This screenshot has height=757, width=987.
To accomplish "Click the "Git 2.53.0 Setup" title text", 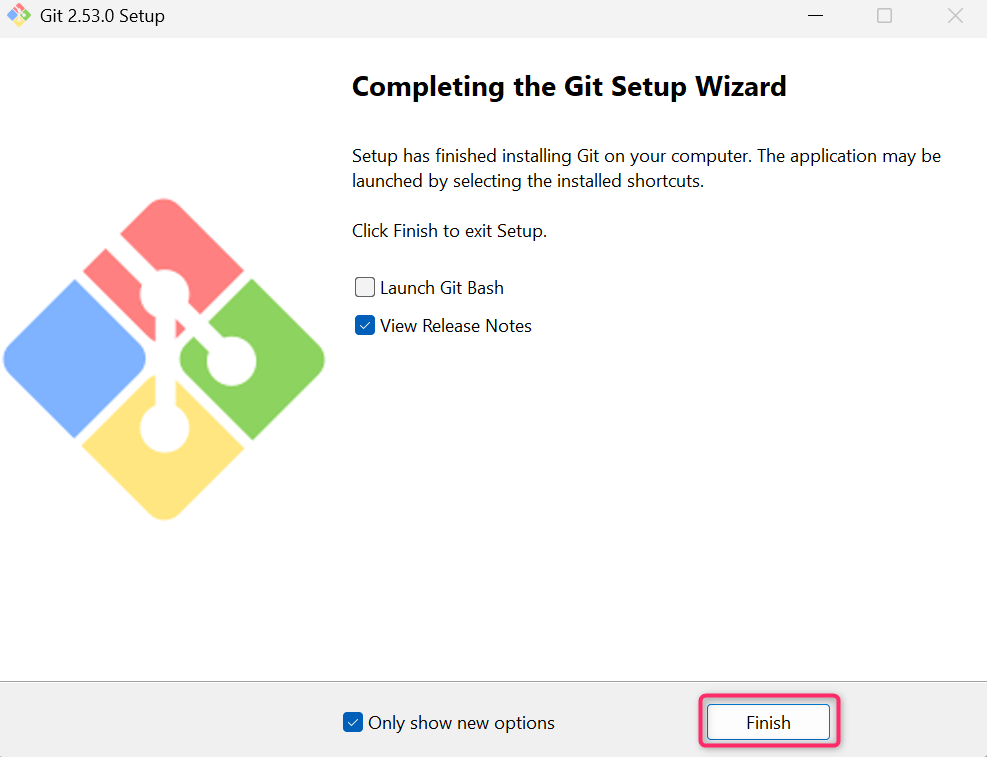I will 103,16.
